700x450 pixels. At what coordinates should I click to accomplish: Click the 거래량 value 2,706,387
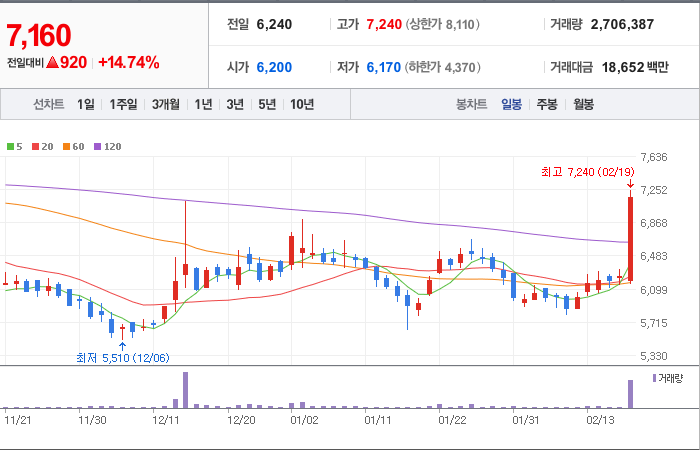pyautogui.click(x=622, y=25)
